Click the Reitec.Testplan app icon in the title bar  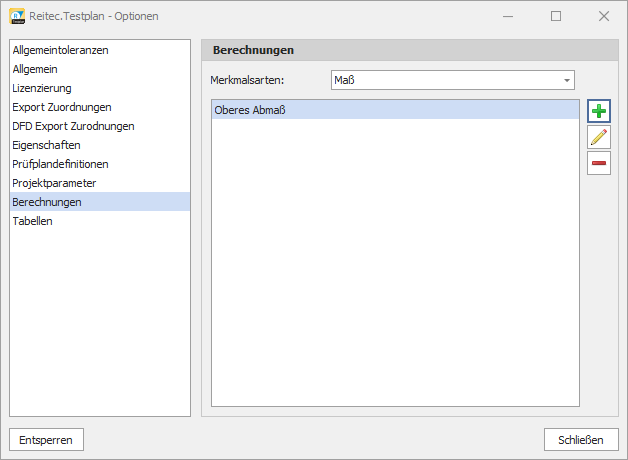click(x=17, y=16)
